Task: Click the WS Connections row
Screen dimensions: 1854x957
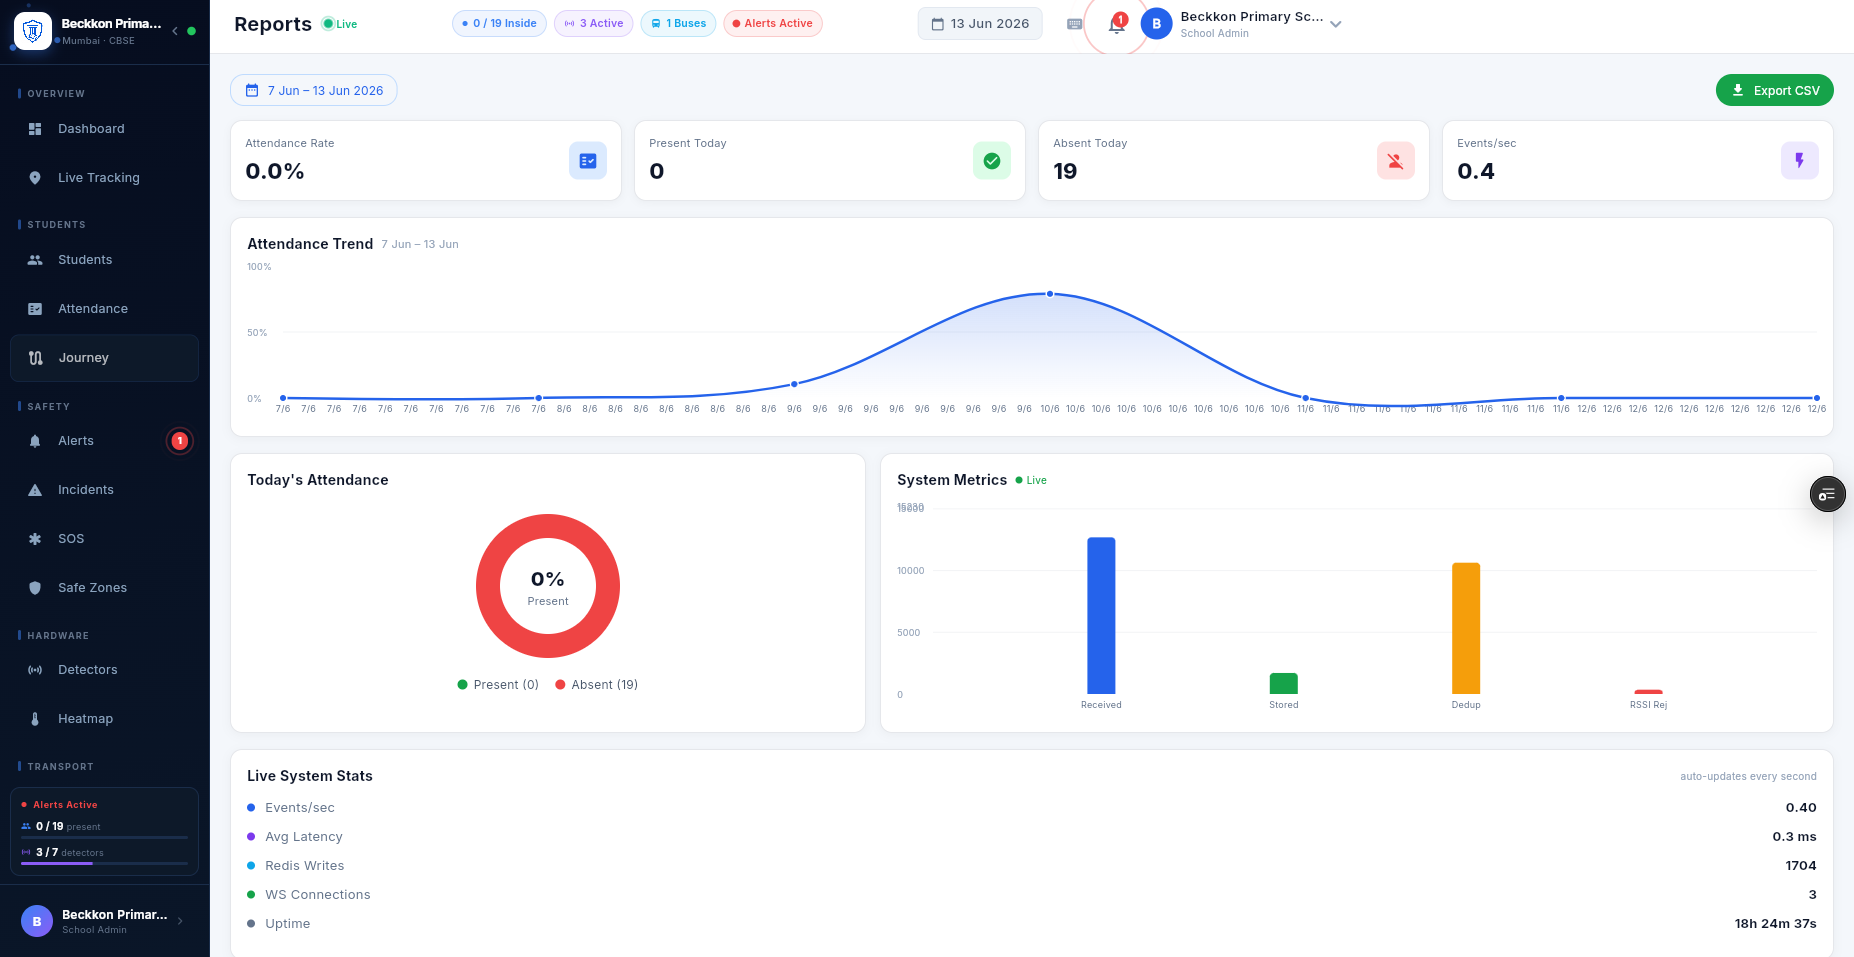Action: coord(1032,895)
